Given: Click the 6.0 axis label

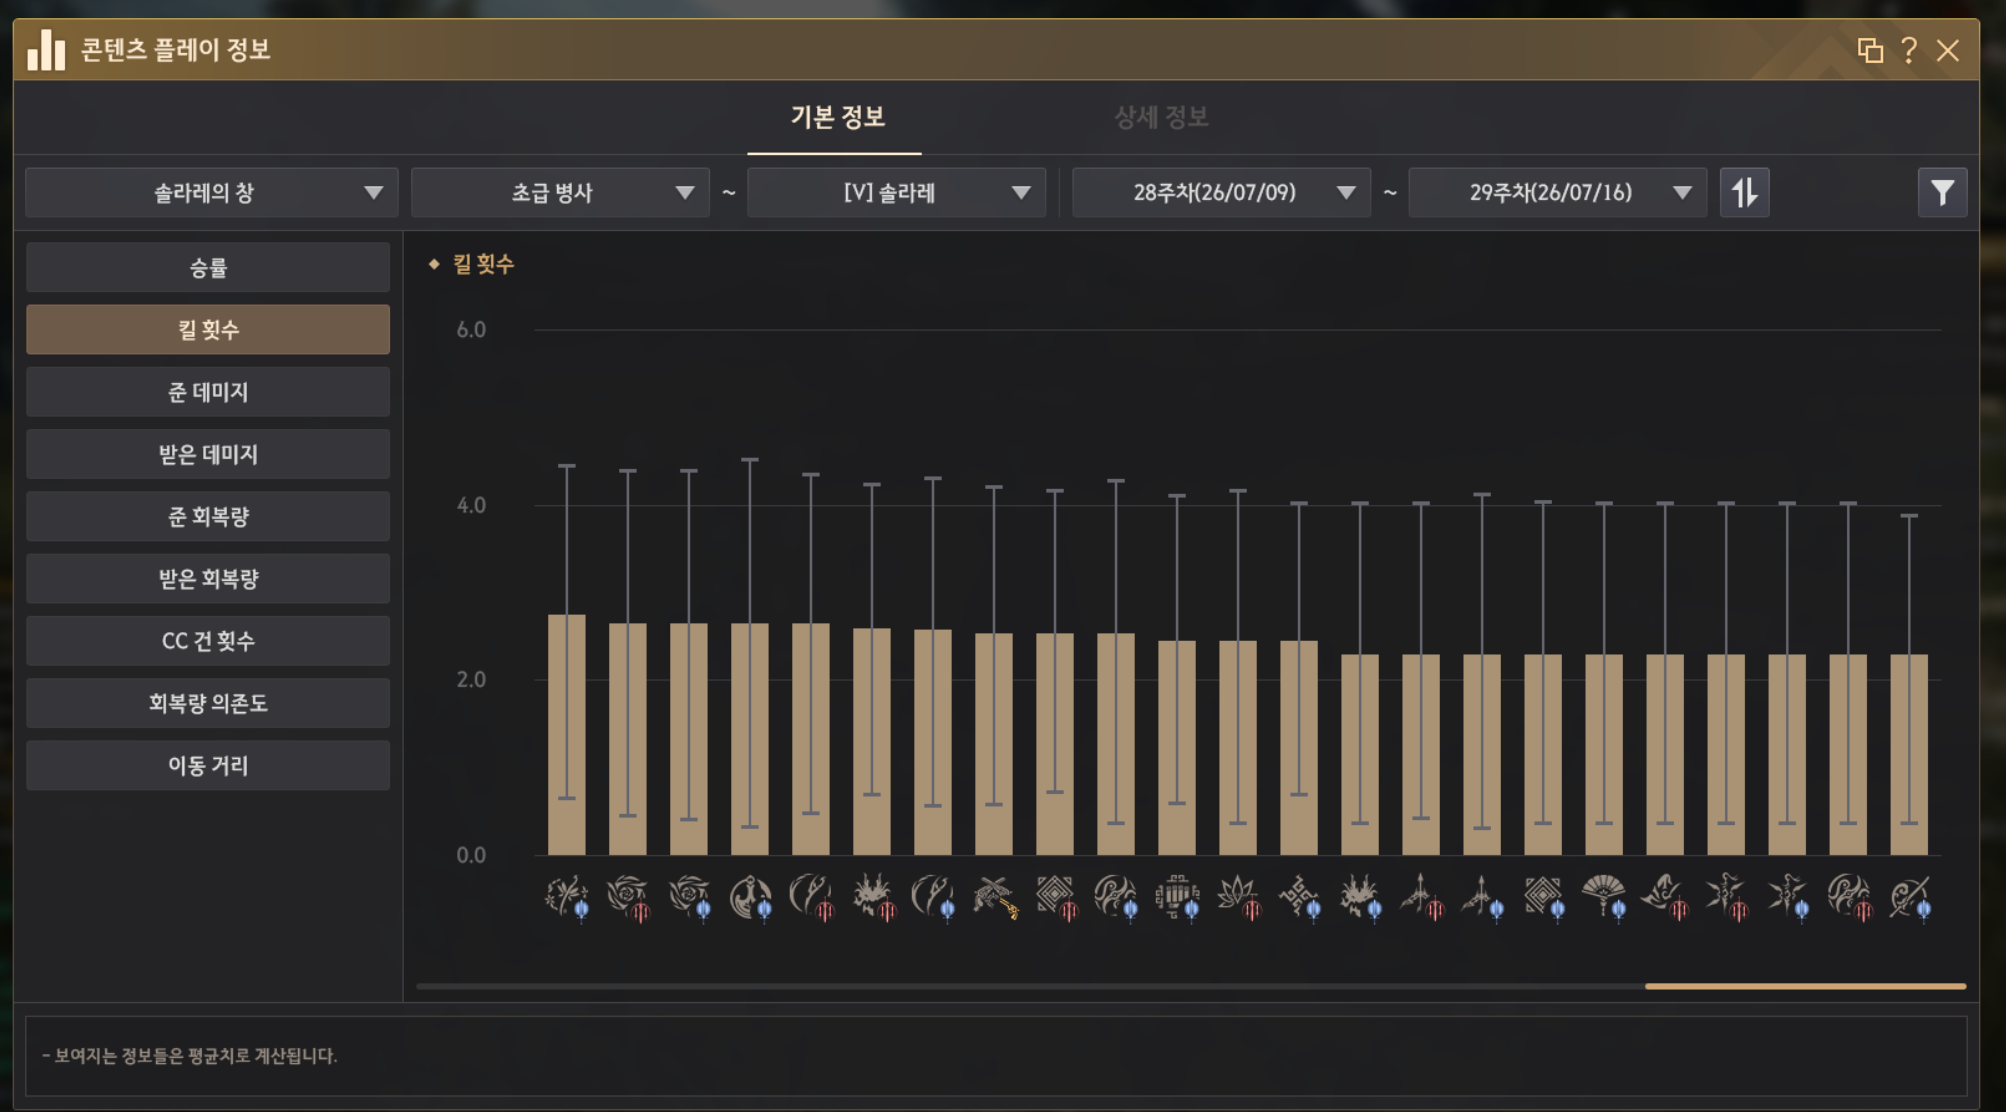Looking at the screenshot, I should point(471,330).
